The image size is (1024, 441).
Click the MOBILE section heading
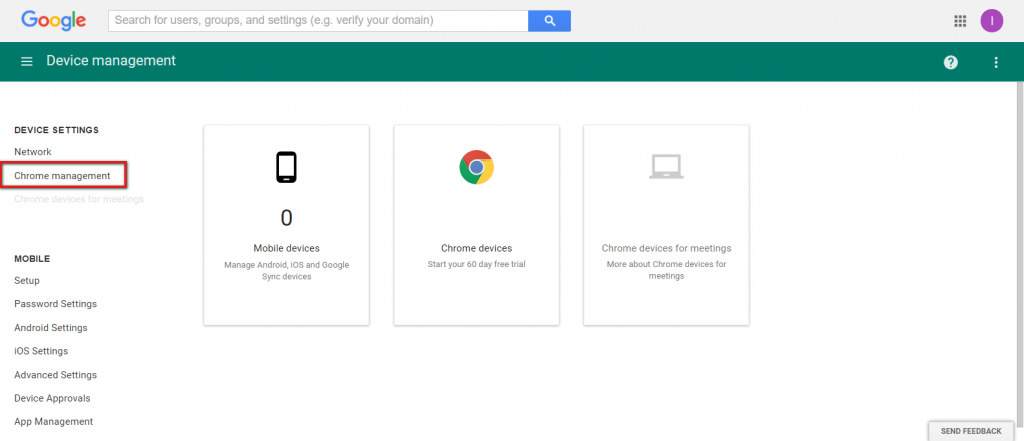pyautogui.click(x=32, y=259)
